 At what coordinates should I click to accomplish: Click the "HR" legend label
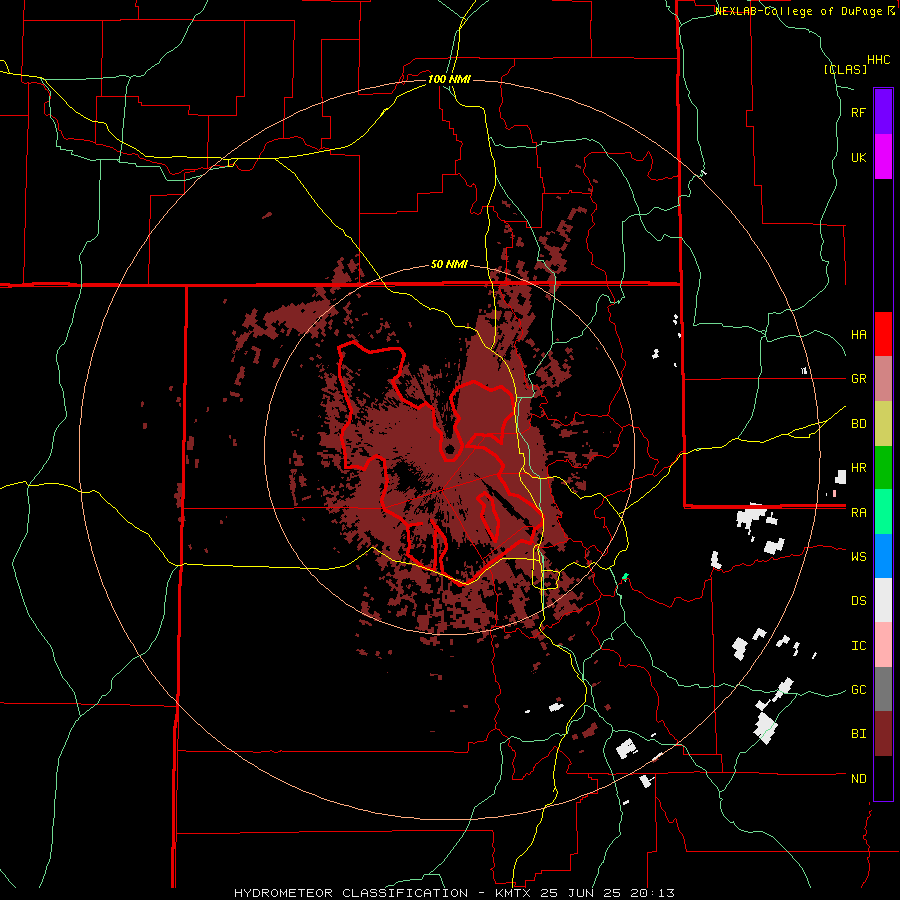pos(859,468)
